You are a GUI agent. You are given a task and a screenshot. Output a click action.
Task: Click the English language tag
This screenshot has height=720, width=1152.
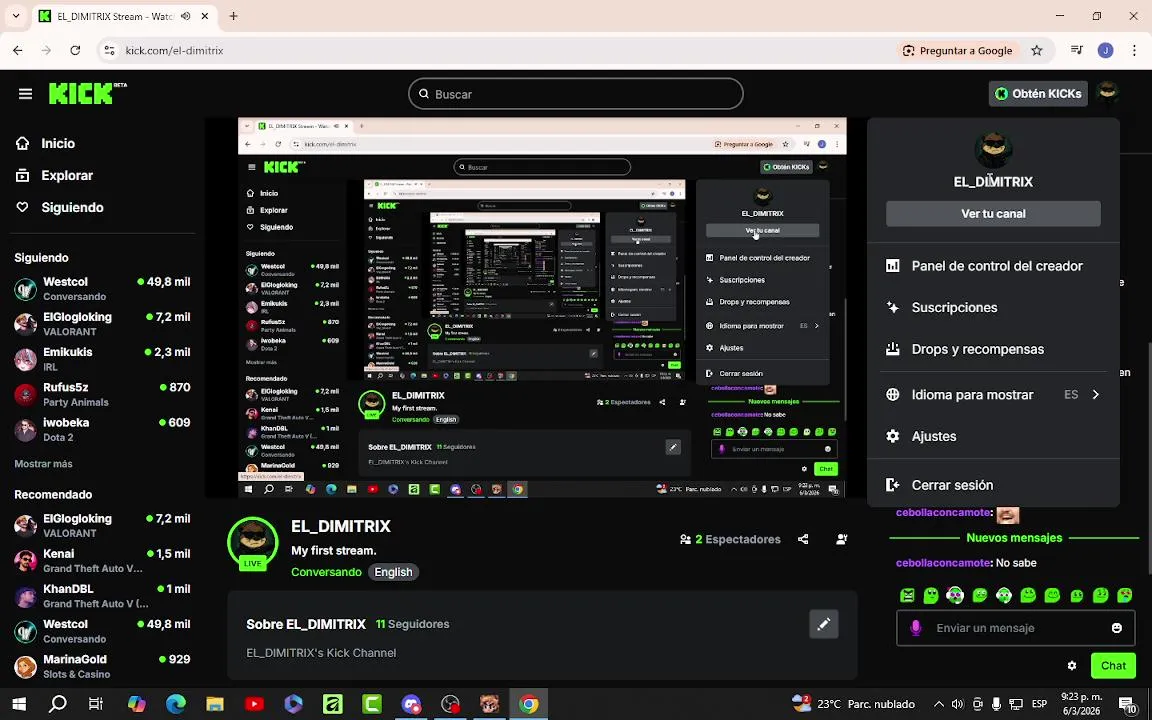coord(393,572)
